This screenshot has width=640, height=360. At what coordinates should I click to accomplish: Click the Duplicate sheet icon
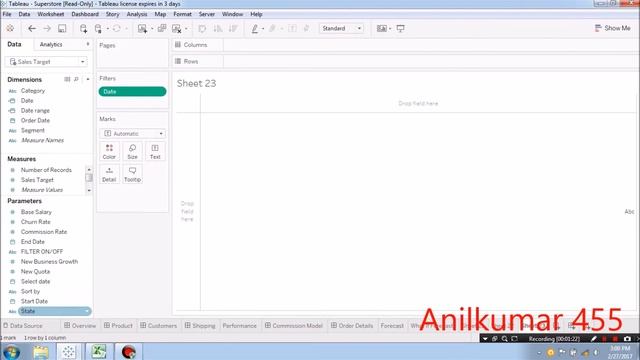tap(162, 28)
